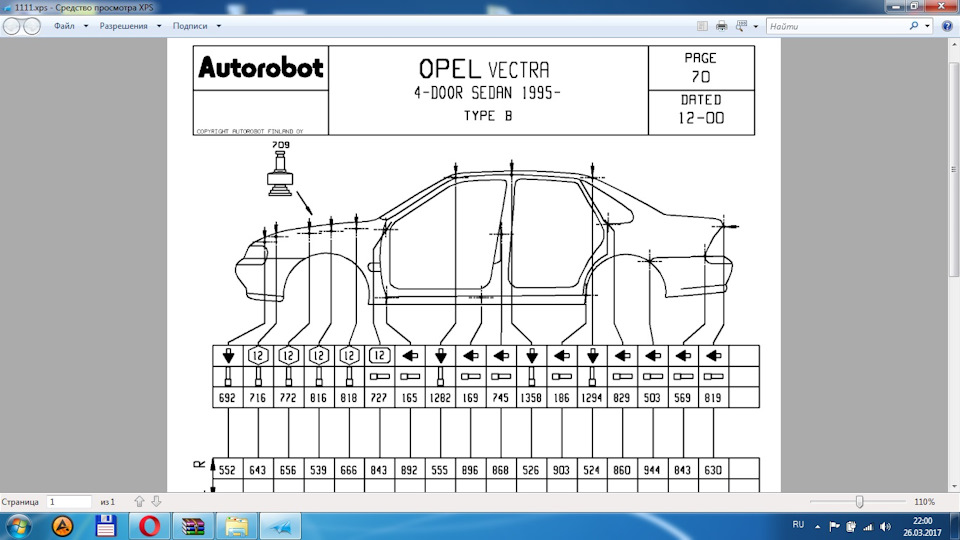Click the Страница page number field

69,501
